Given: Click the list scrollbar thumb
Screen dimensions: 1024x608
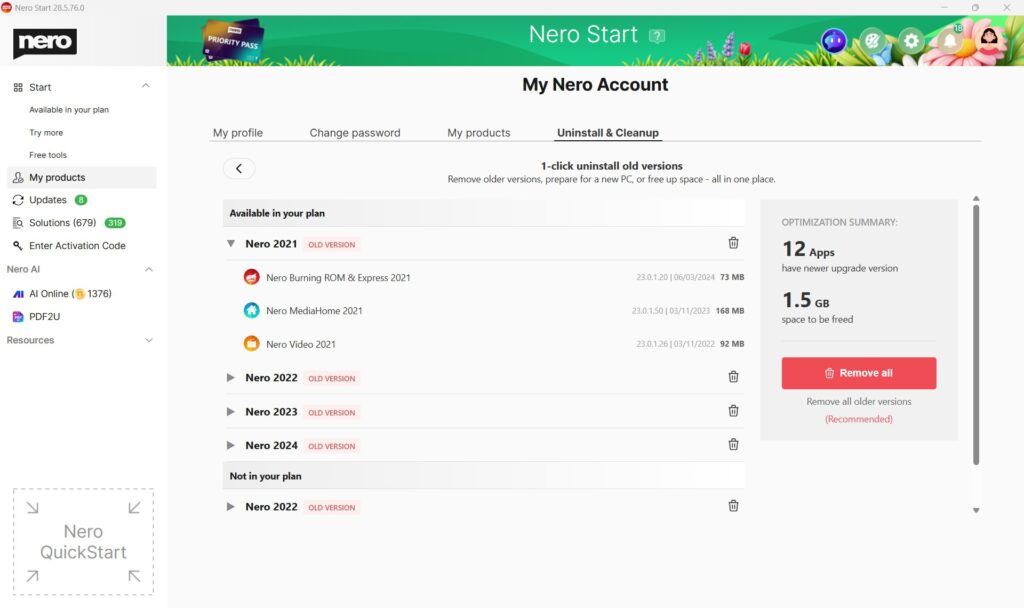Looking at the screenshot, I should pyautogui.click(x=976, y=334).
